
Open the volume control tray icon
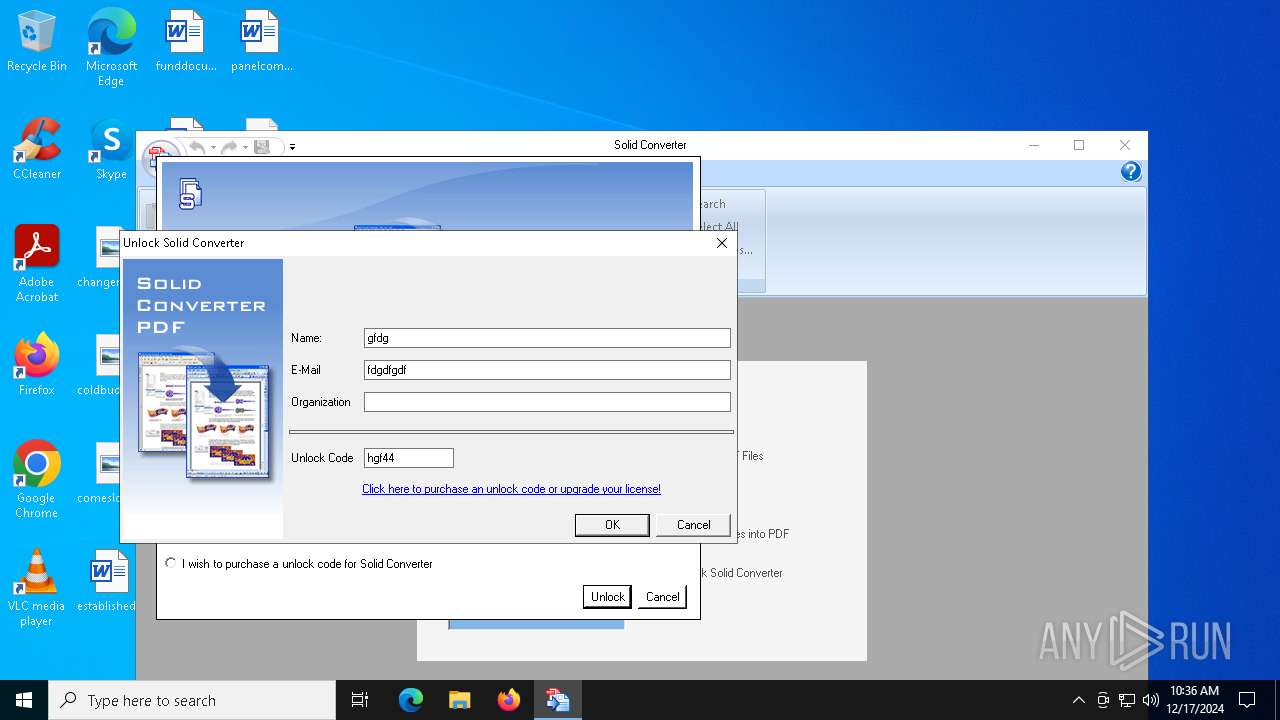pos(1151,700)
